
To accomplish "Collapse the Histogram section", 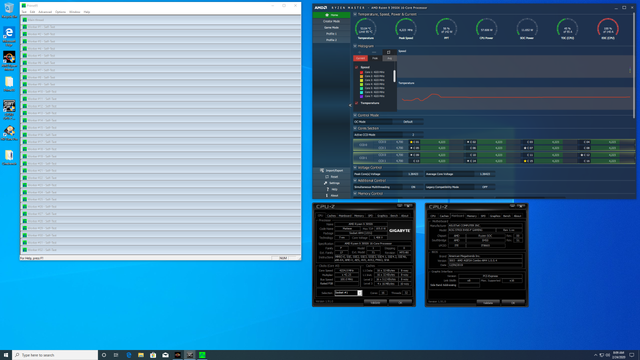I will pos(355,46).
